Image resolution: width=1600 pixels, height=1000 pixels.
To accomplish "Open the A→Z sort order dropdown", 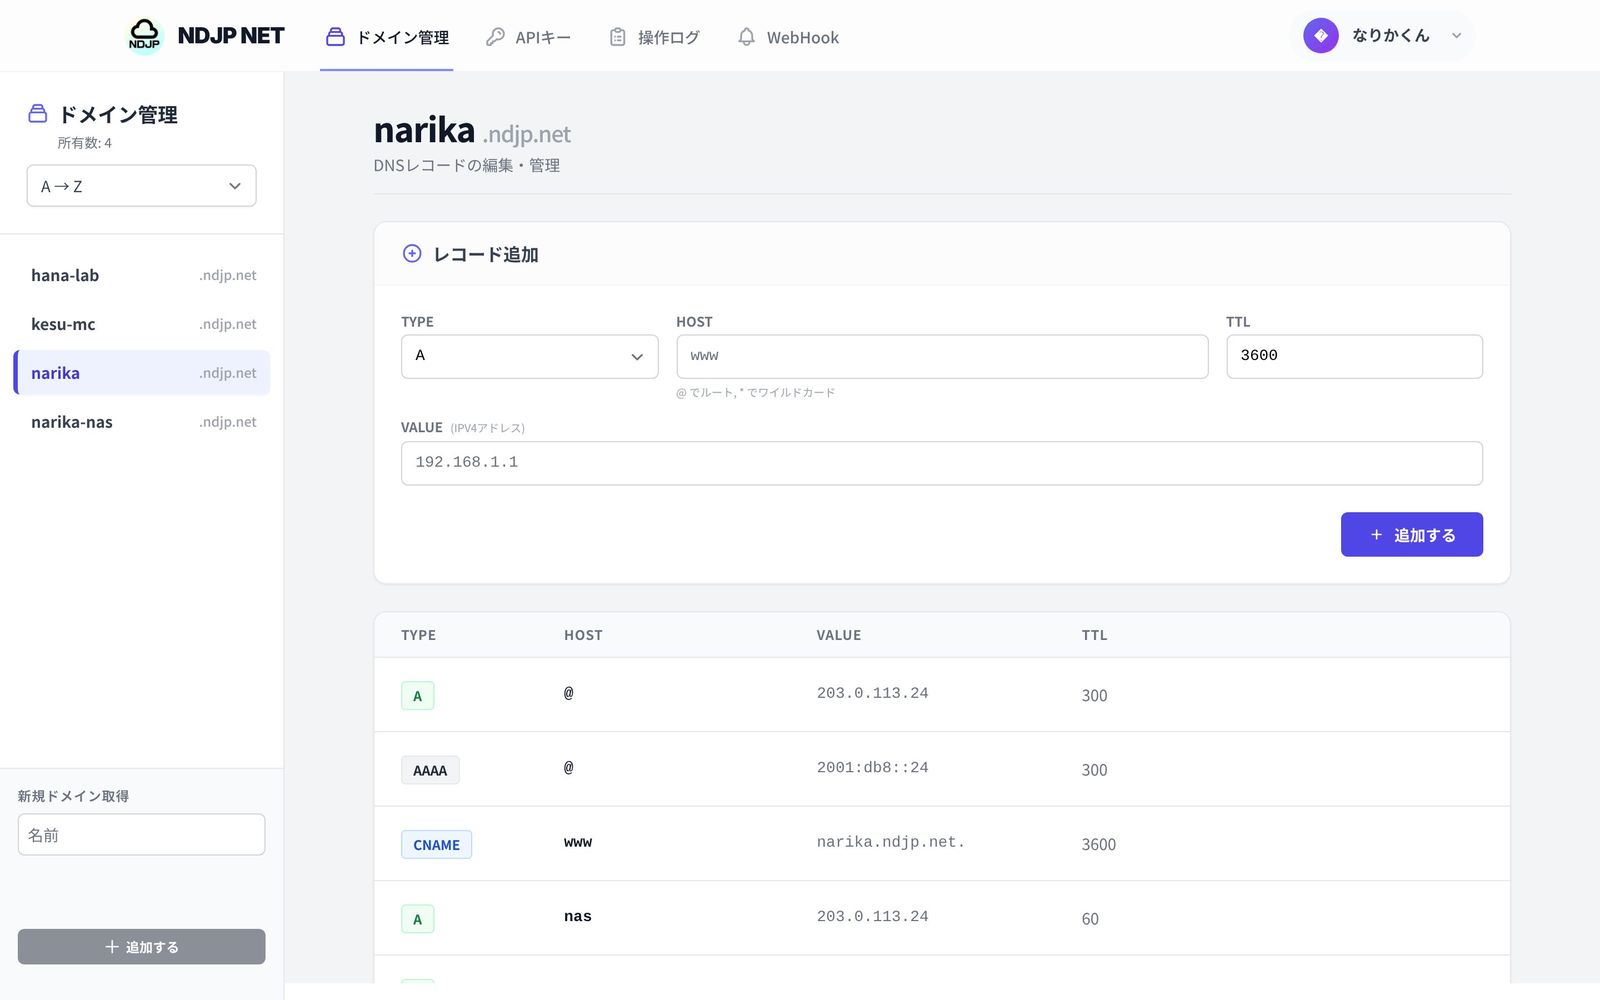I will pos(141,186).
